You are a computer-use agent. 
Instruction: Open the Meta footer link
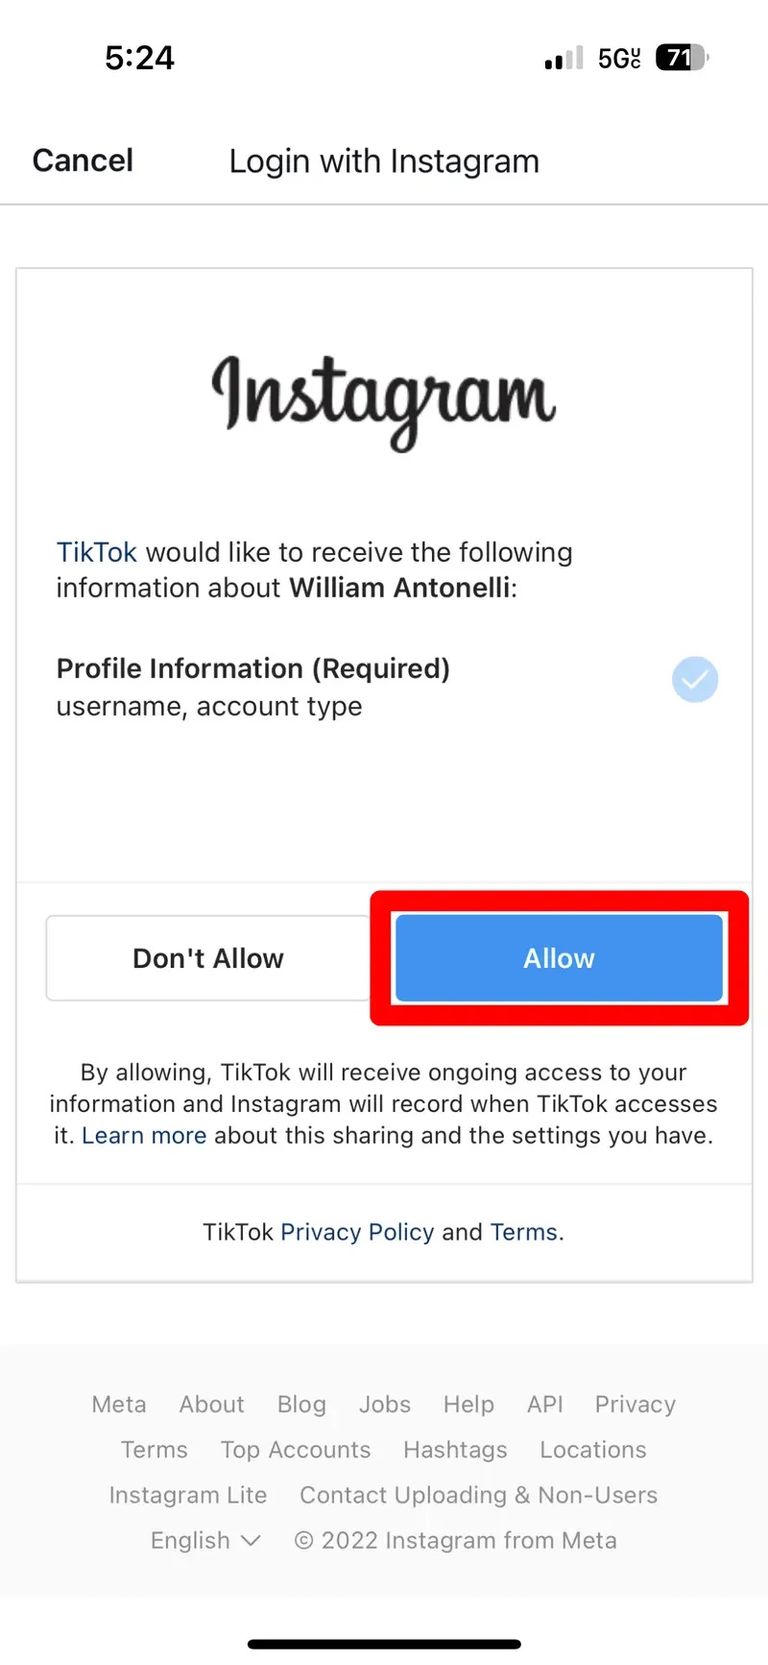[x=119, y=1404]
